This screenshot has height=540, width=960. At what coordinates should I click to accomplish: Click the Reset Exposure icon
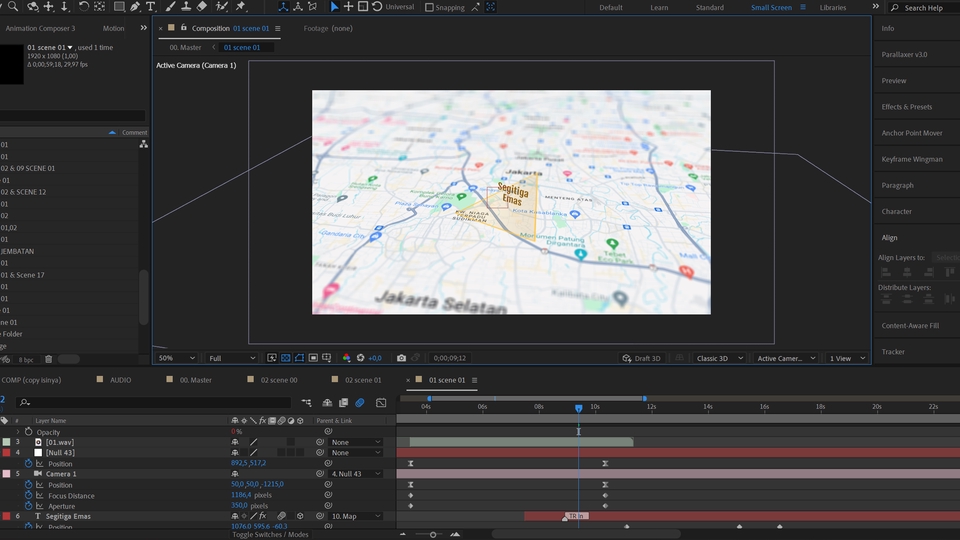(x=361, y=358)
